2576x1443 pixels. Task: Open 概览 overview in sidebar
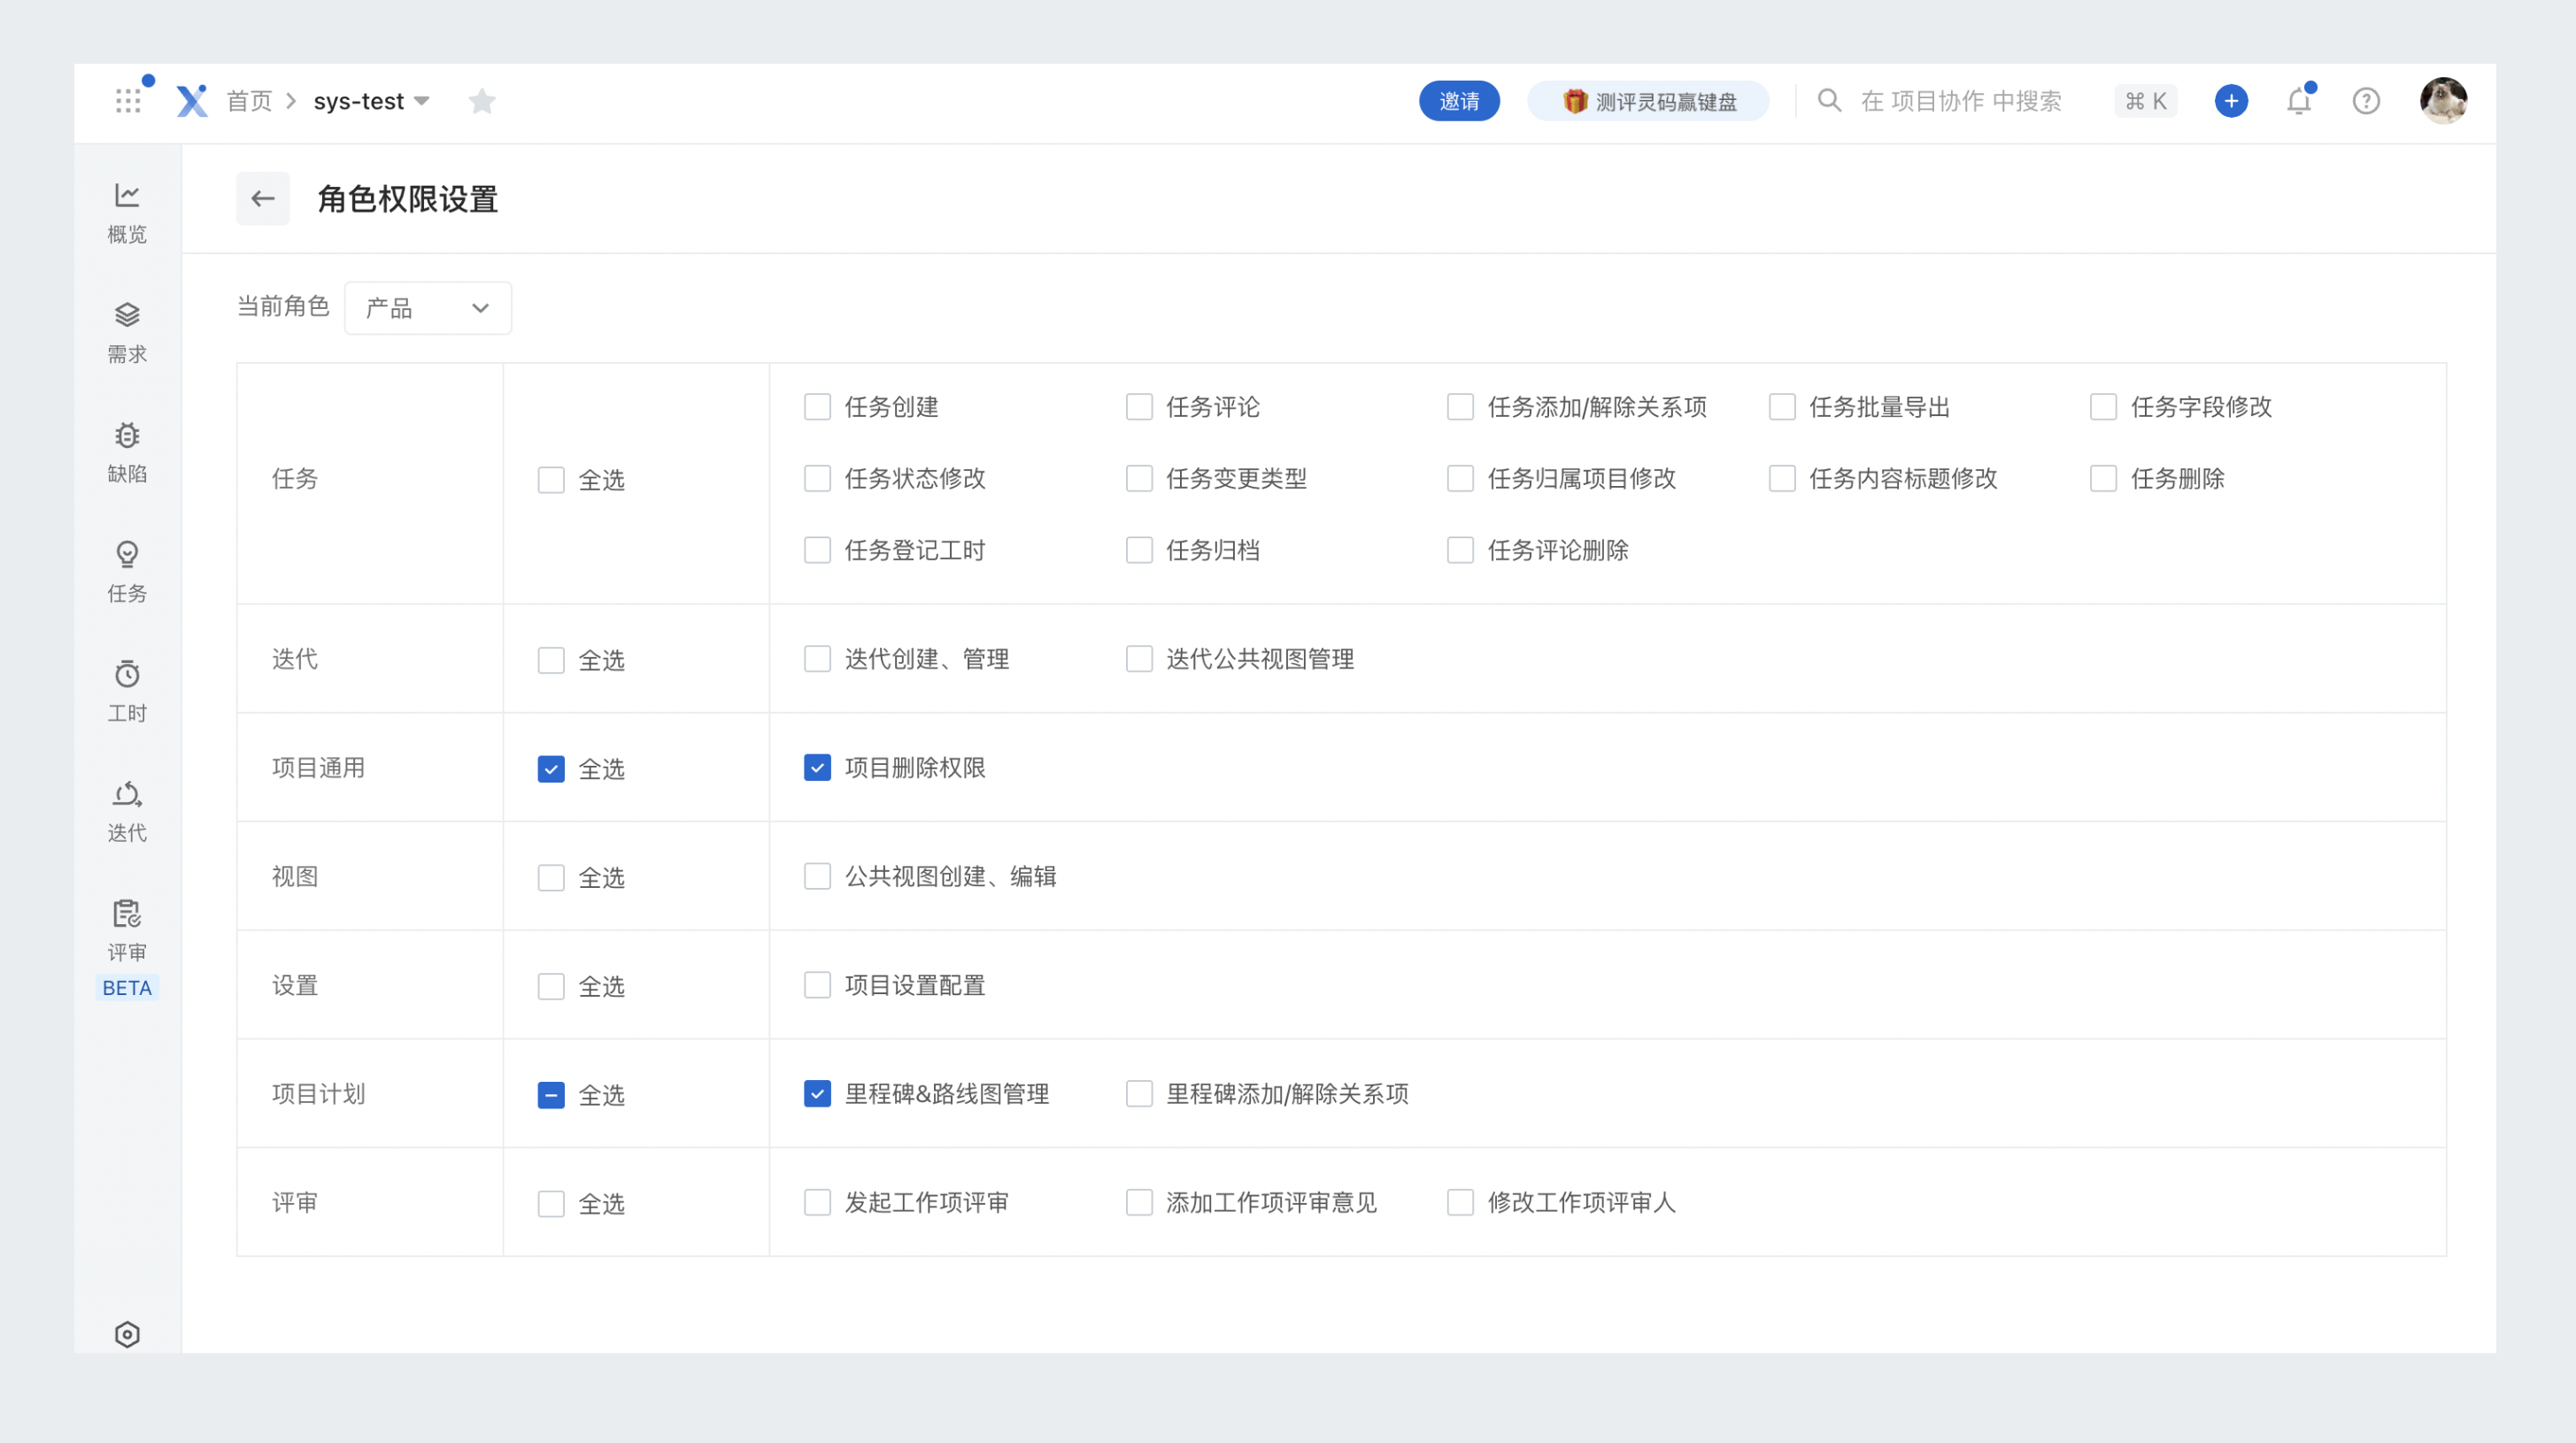pyautogui.click(x=127, y=213)
